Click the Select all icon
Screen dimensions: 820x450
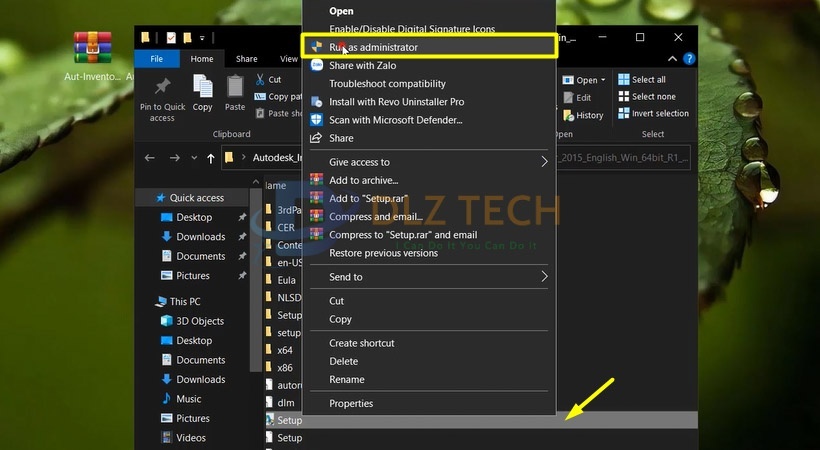(624, 80)
